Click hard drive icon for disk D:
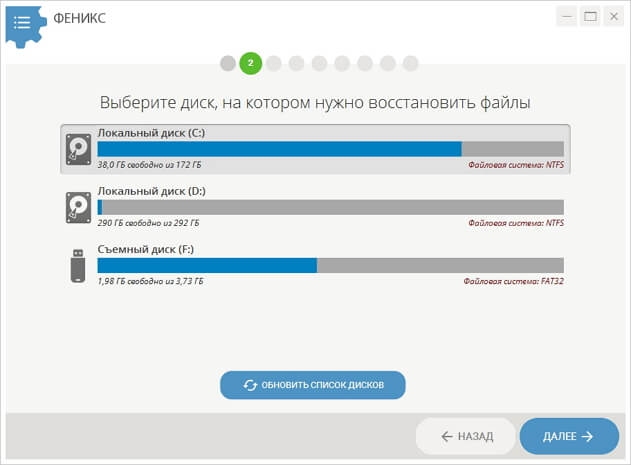Screen dimensions: 631x465 click(78, 208)
